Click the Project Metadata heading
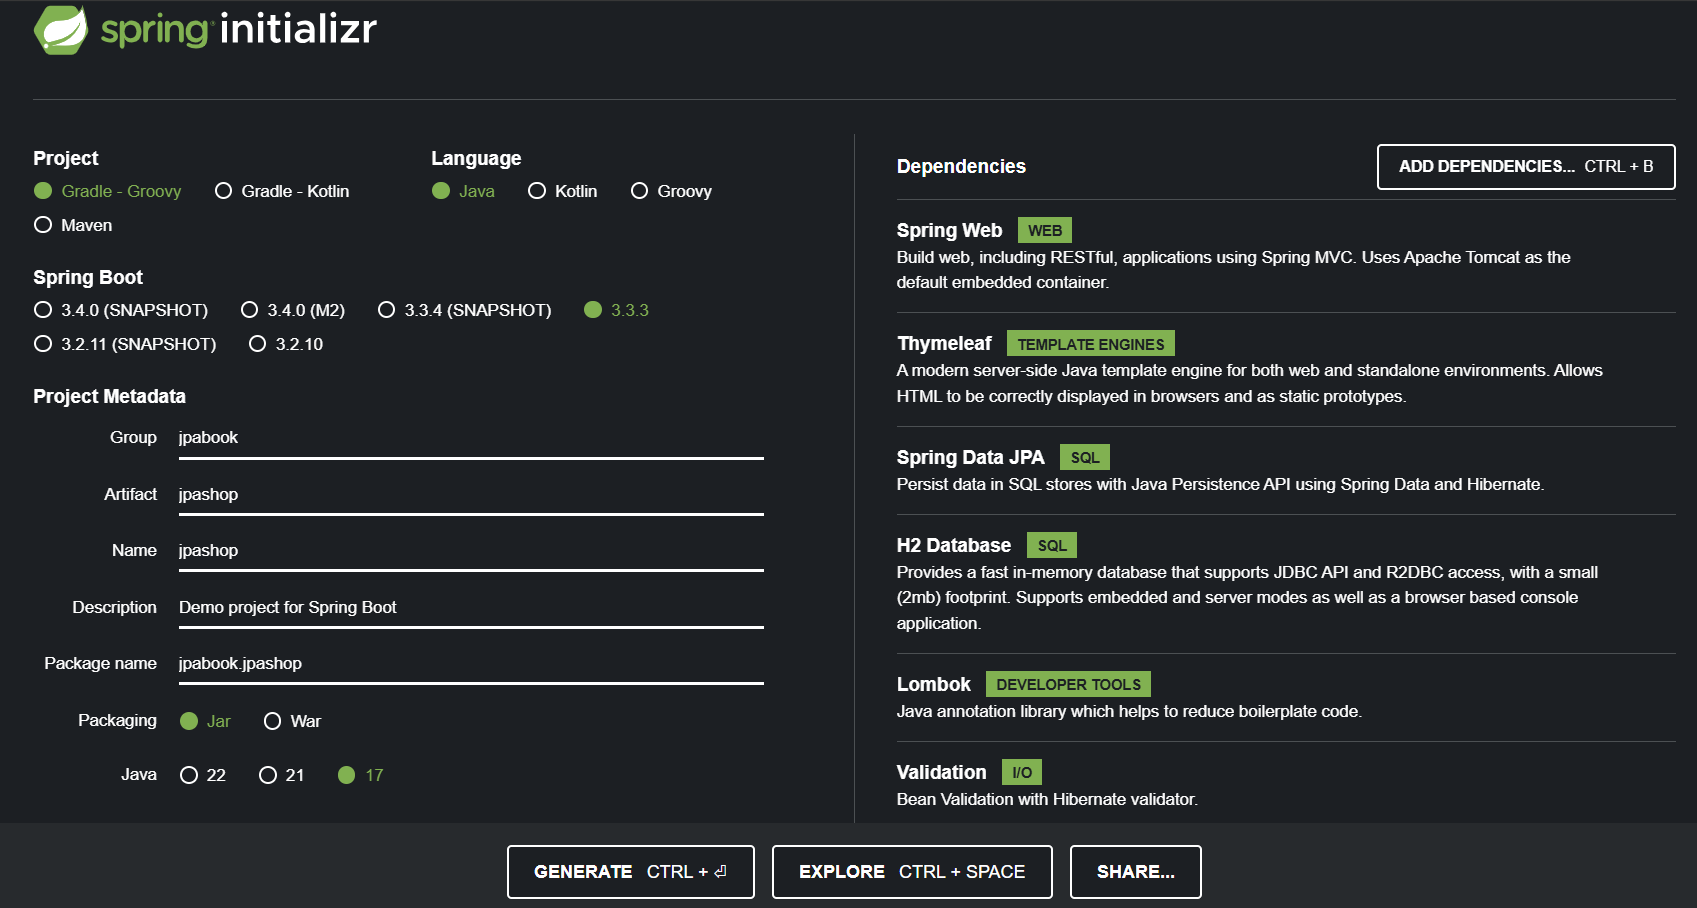 109,397
